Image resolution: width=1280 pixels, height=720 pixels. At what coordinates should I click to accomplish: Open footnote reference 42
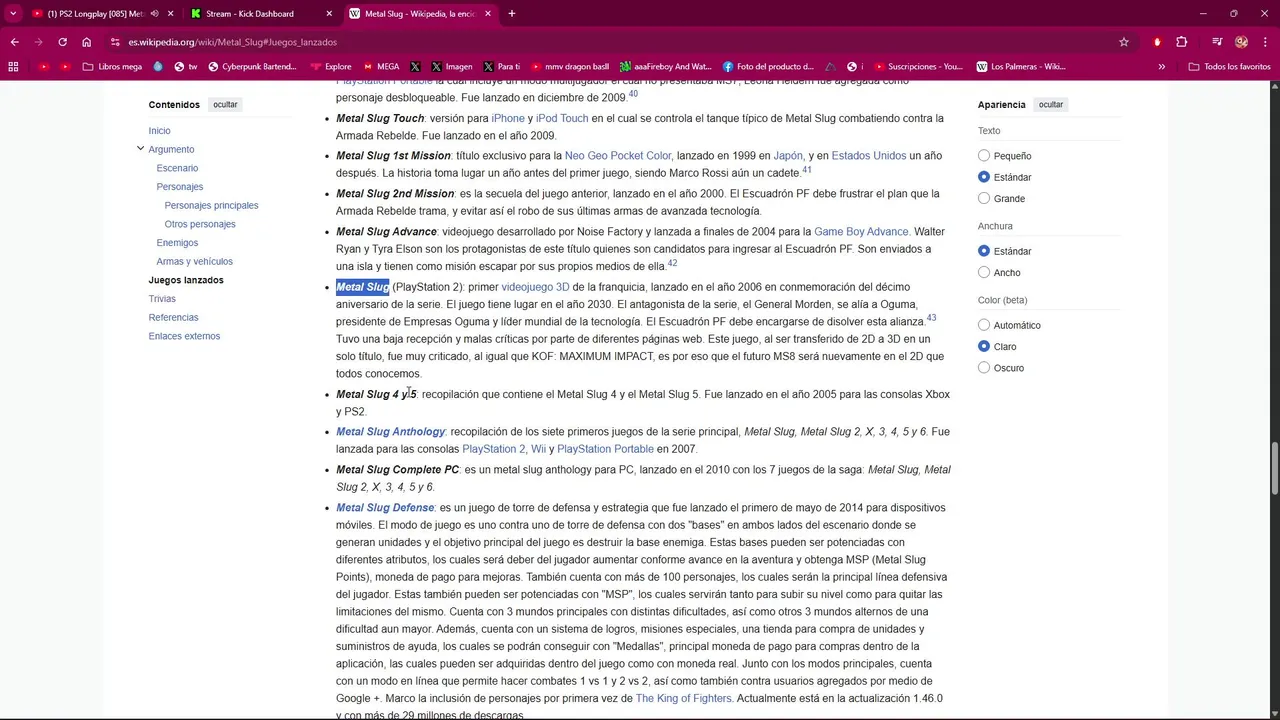[672, 264]
